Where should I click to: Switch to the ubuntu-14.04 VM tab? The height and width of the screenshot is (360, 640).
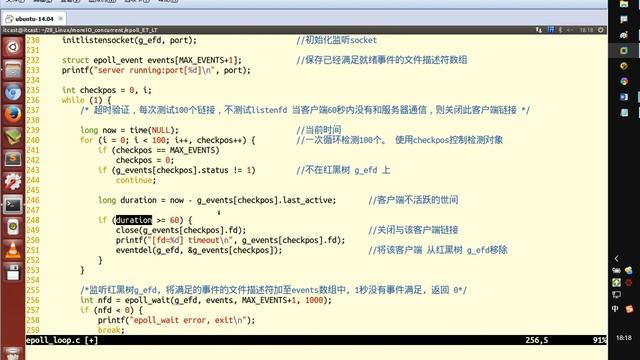pyautogui.click(x=34, y=19)
